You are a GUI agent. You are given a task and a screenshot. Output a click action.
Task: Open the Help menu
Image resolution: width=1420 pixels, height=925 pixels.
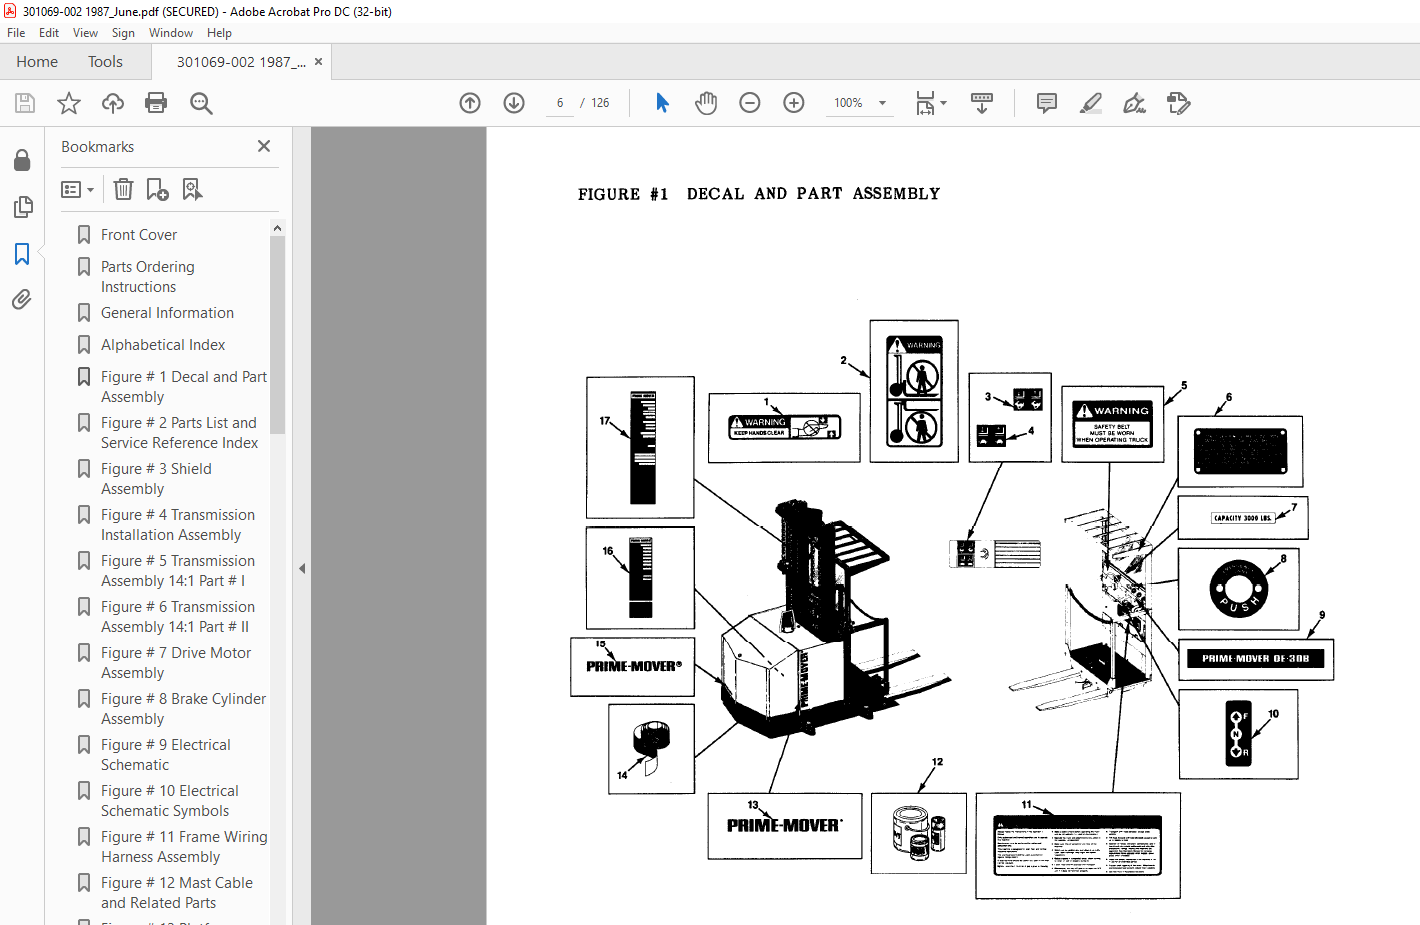coord(219,33)
